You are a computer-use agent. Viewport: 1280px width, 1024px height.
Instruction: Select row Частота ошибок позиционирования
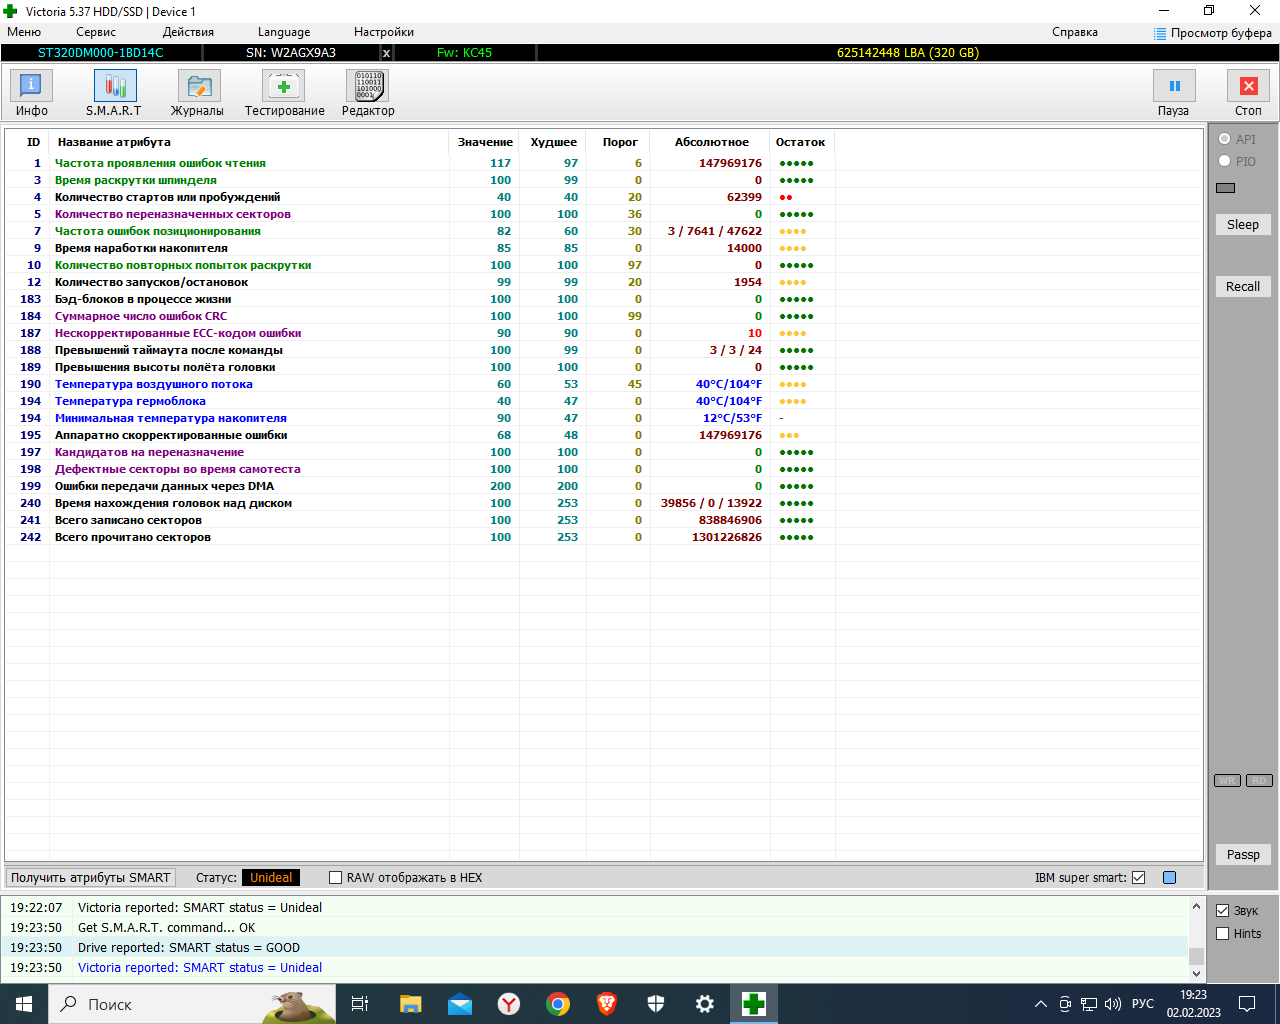pyautogui.click(x=604, y=231)
